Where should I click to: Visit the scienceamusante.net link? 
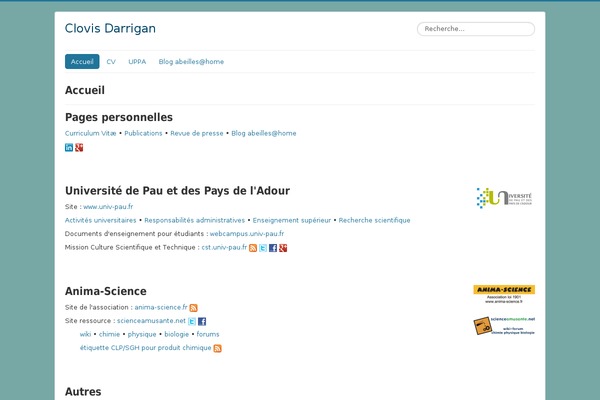coord(152,321)
